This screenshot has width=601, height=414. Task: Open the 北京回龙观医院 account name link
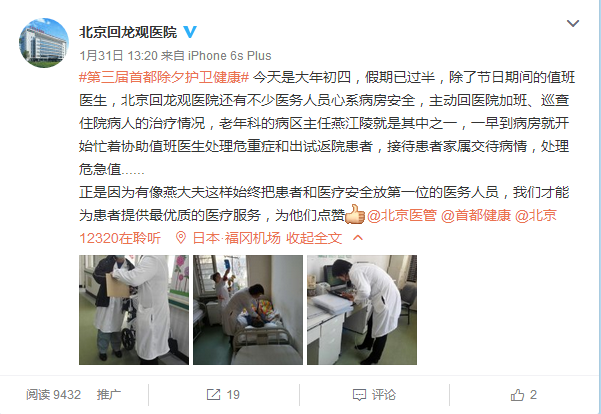pyautogui.click(x=128, y=32)
